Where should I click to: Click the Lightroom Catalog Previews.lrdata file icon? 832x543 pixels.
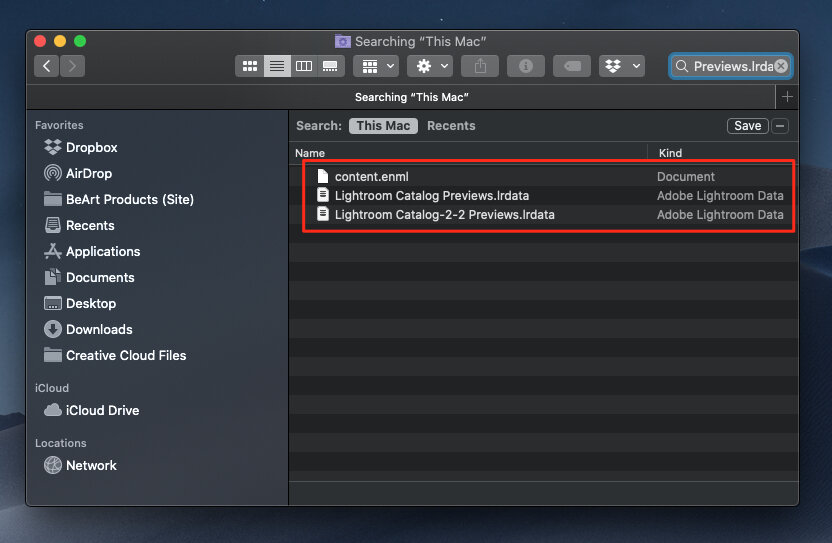coord(323,195)
